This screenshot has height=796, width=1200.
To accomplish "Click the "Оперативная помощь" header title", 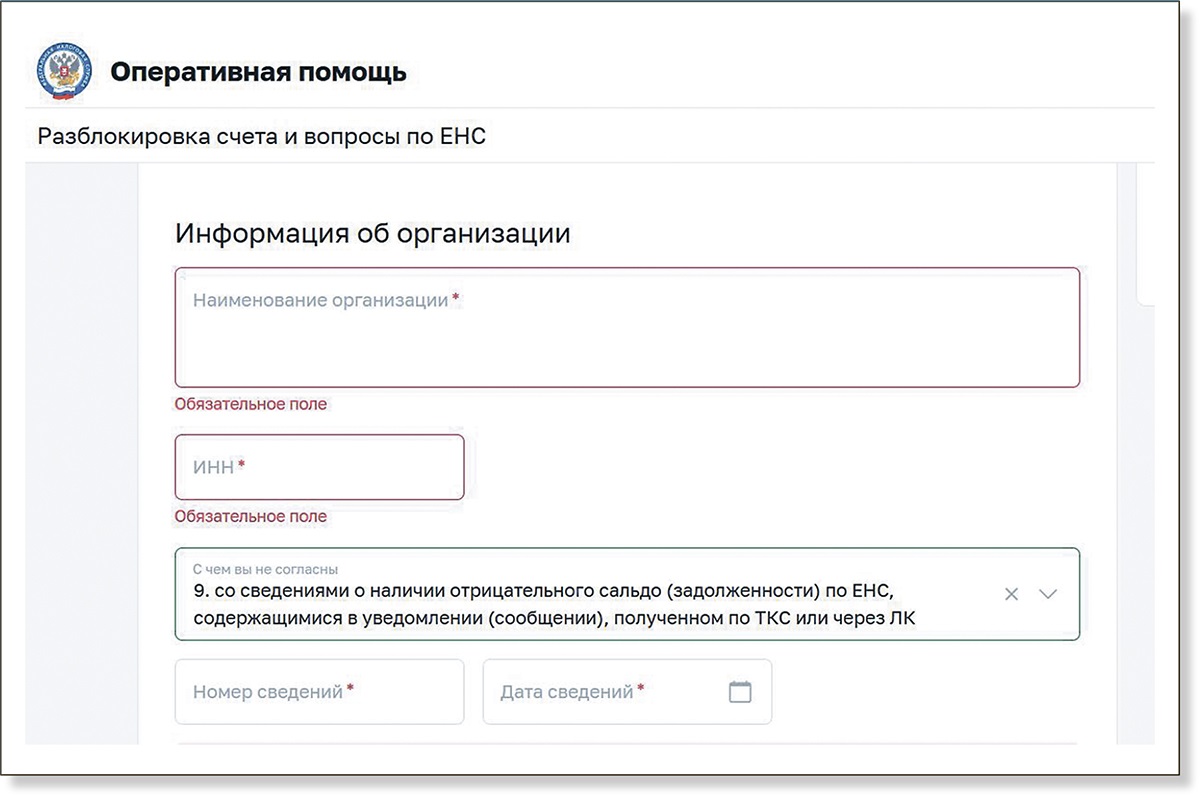I will pos(258,72).
